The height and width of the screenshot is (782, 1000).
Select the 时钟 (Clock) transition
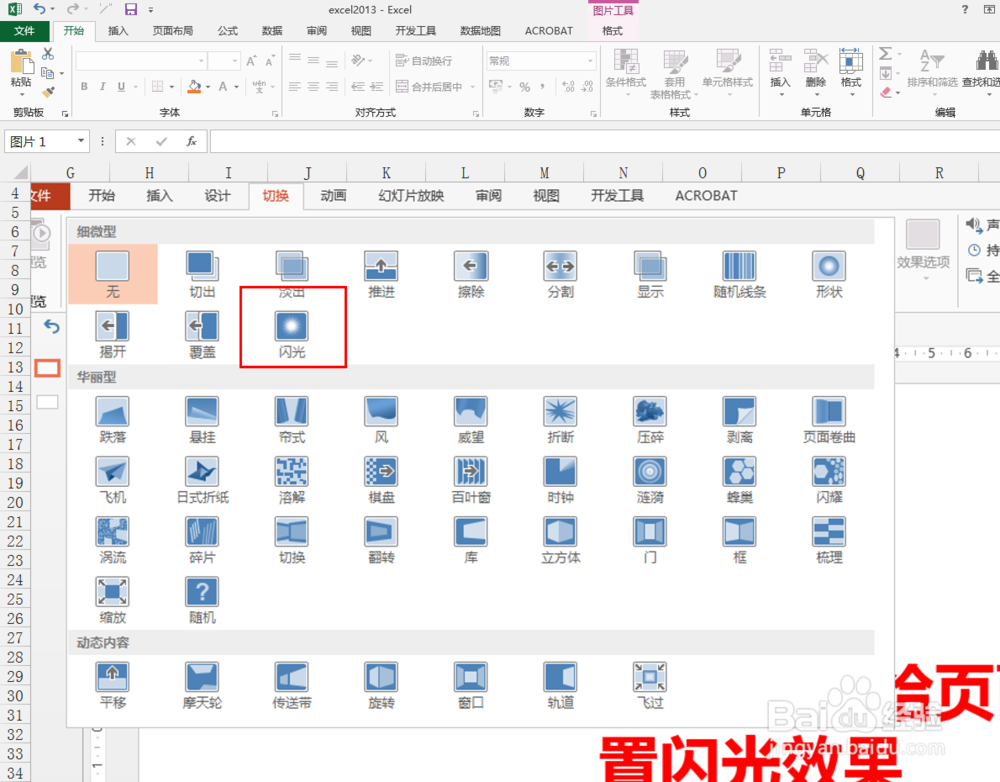point(560,480)
